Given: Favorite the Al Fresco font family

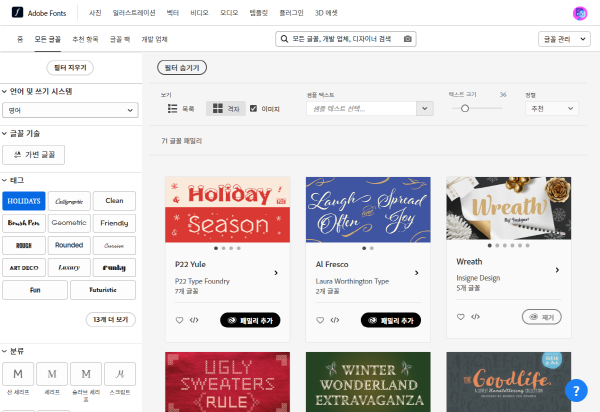Looking at the screenshot, I should 320,320.
